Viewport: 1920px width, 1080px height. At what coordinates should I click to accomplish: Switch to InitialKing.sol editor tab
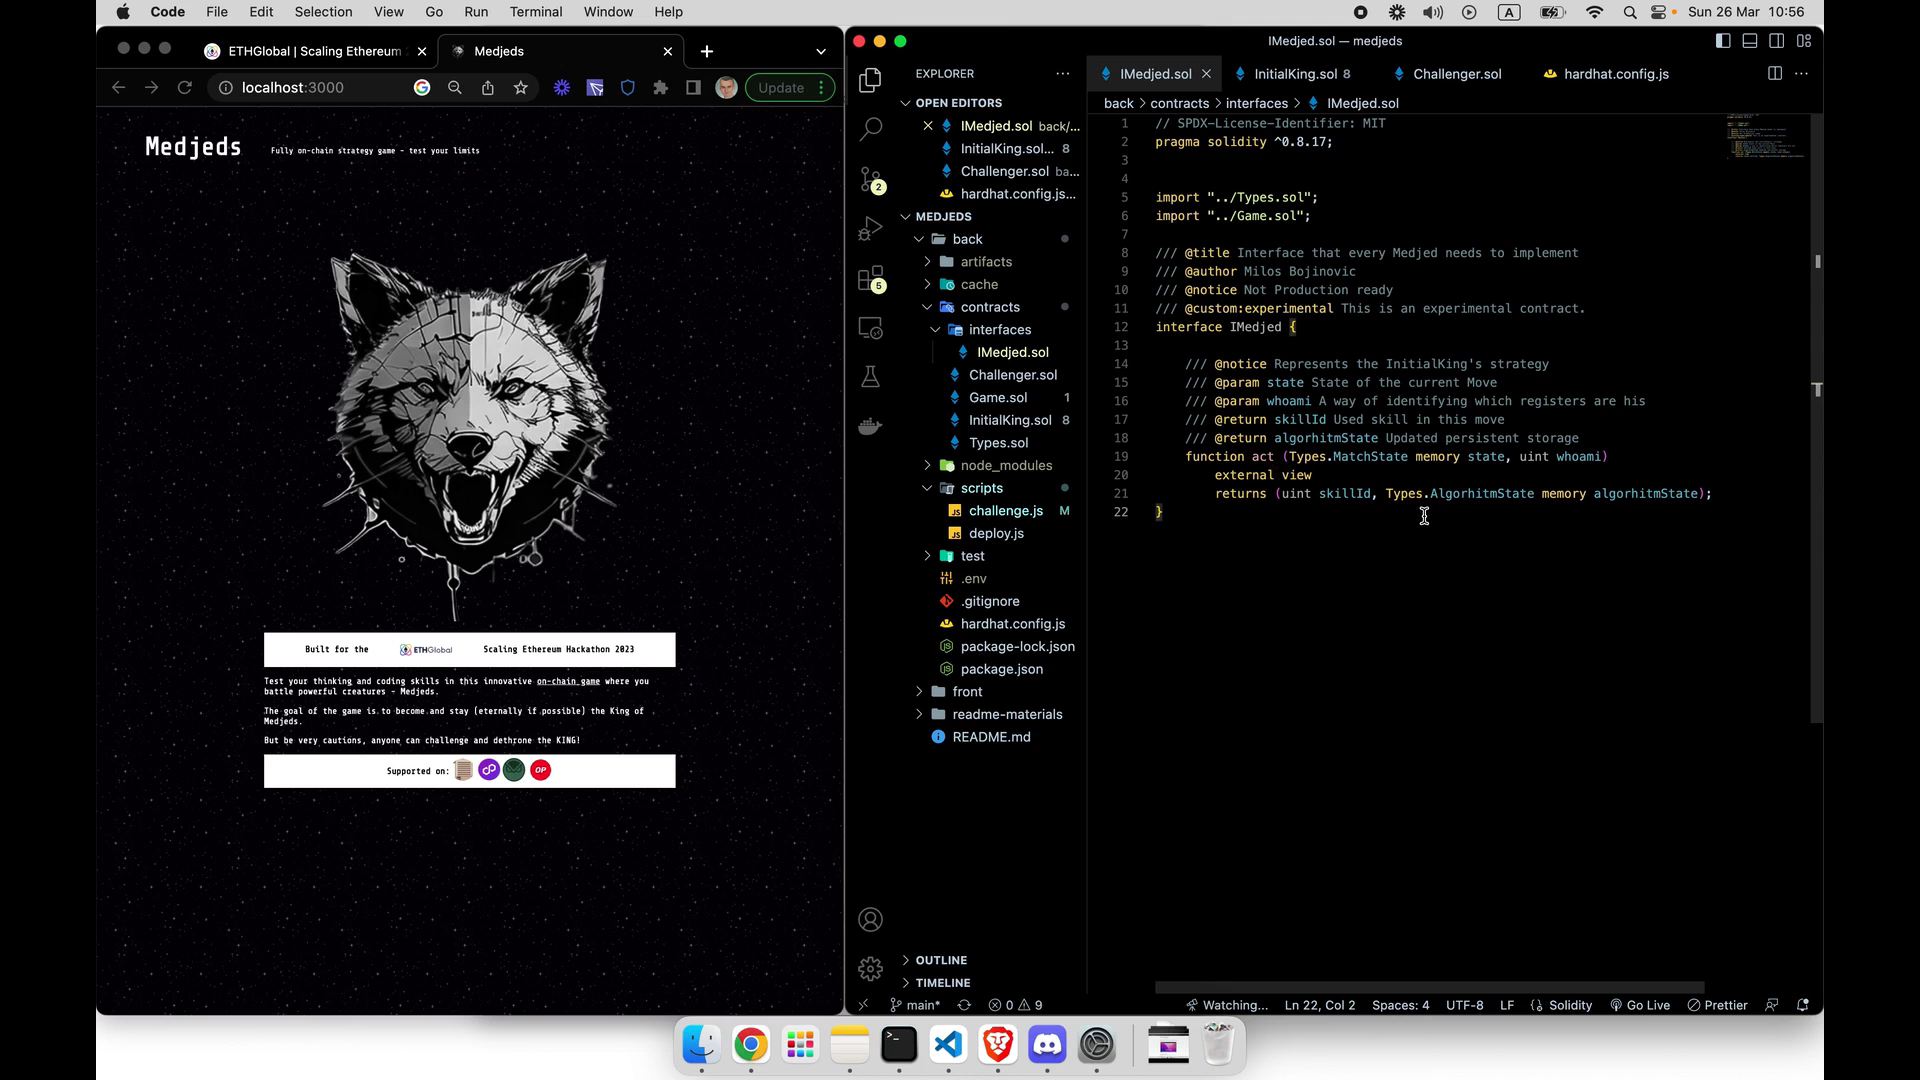pos(1294,74)
